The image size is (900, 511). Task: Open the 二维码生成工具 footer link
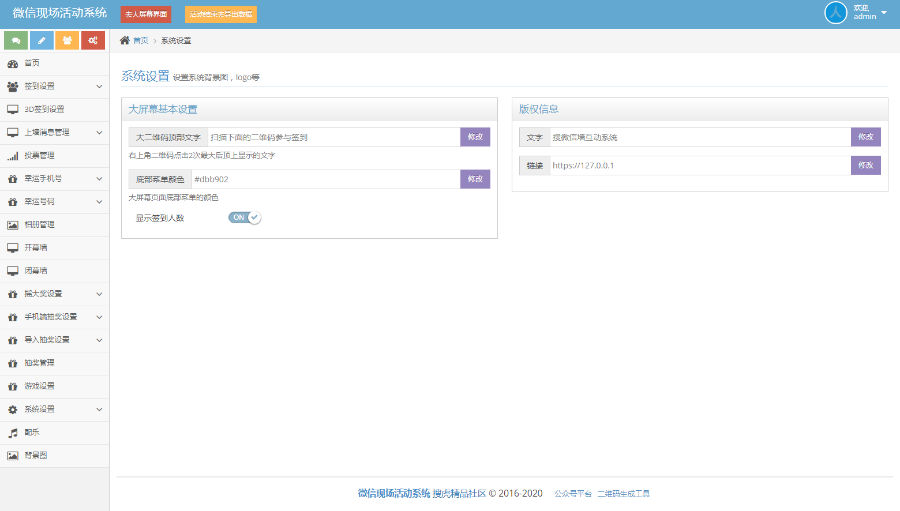point(623,494)
